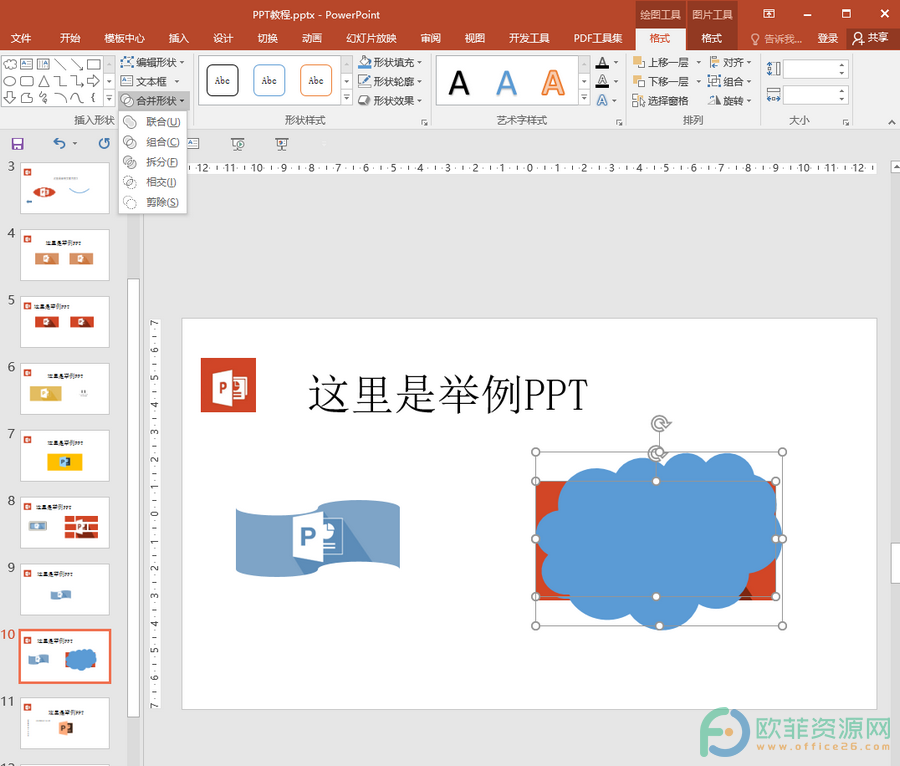Select the right arrow shape
Screen dimensions: 900x766
[94, 81]
